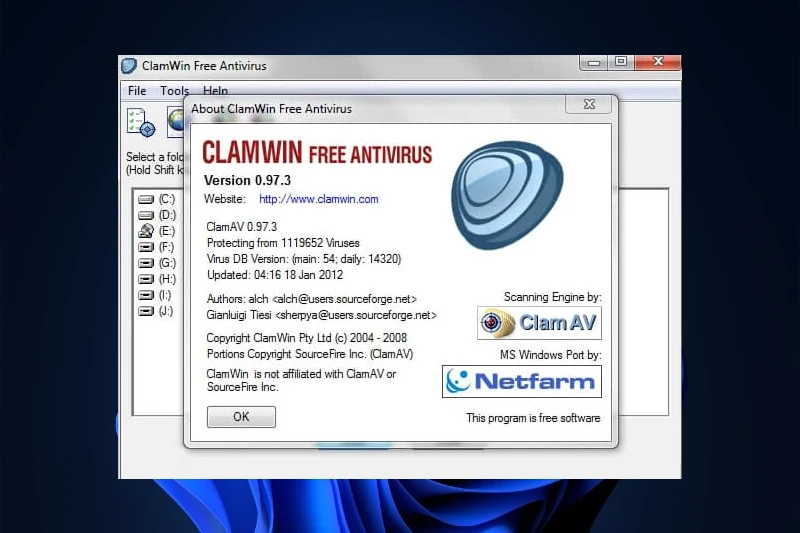Image resolution: width=800 pixels, height=533 pixels.
Task: Maximize the ClamWin Free Antivirus window
Action: click(621, 62)
